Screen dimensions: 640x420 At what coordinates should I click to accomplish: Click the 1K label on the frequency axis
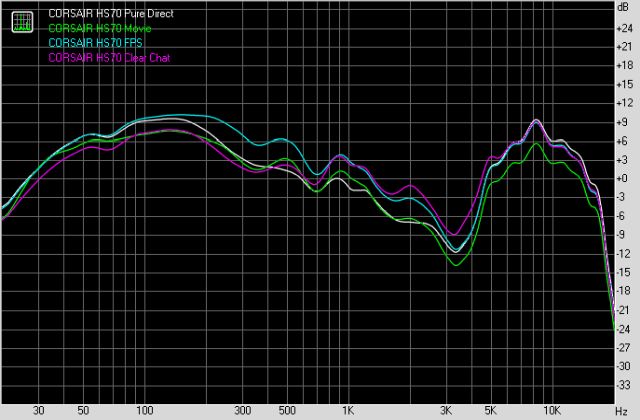click(x=348, y=411)
